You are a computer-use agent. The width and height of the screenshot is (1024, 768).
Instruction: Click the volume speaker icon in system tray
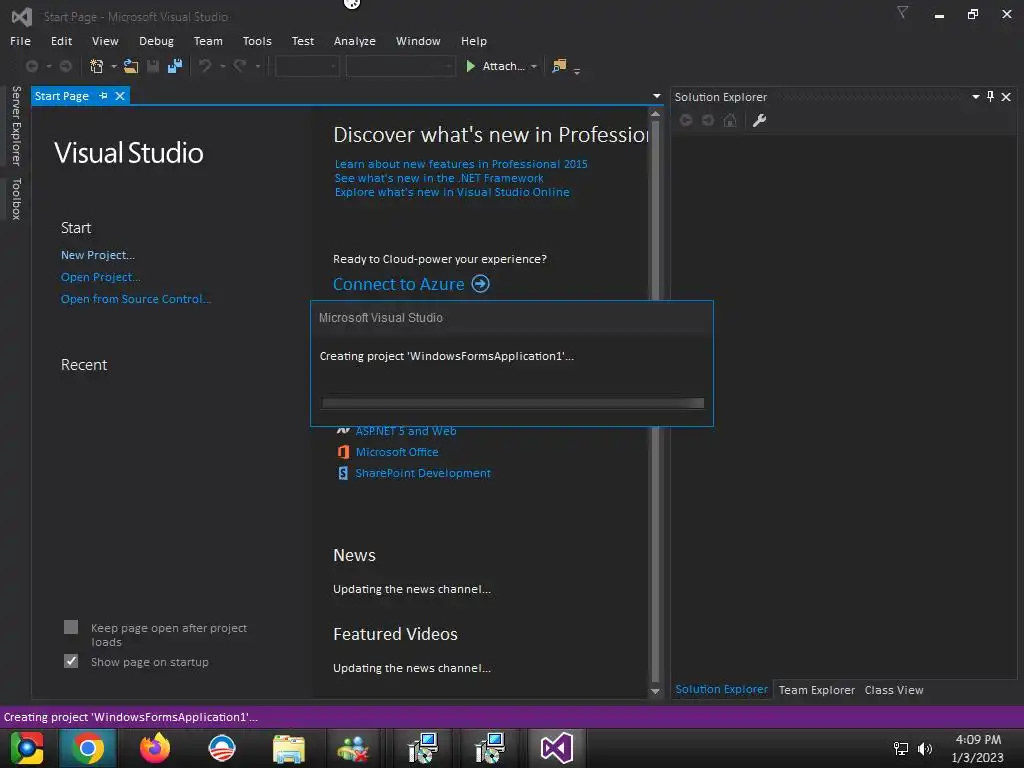[925, 749]
